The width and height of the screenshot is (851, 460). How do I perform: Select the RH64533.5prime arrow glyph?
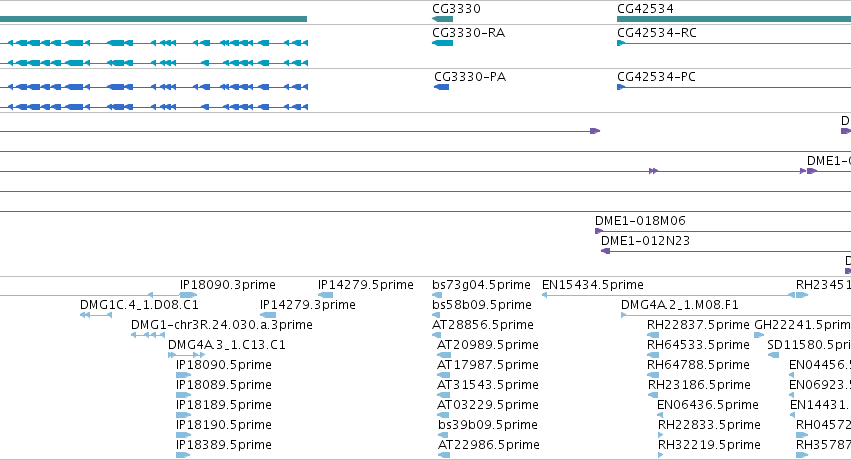(x=653, y=355)
